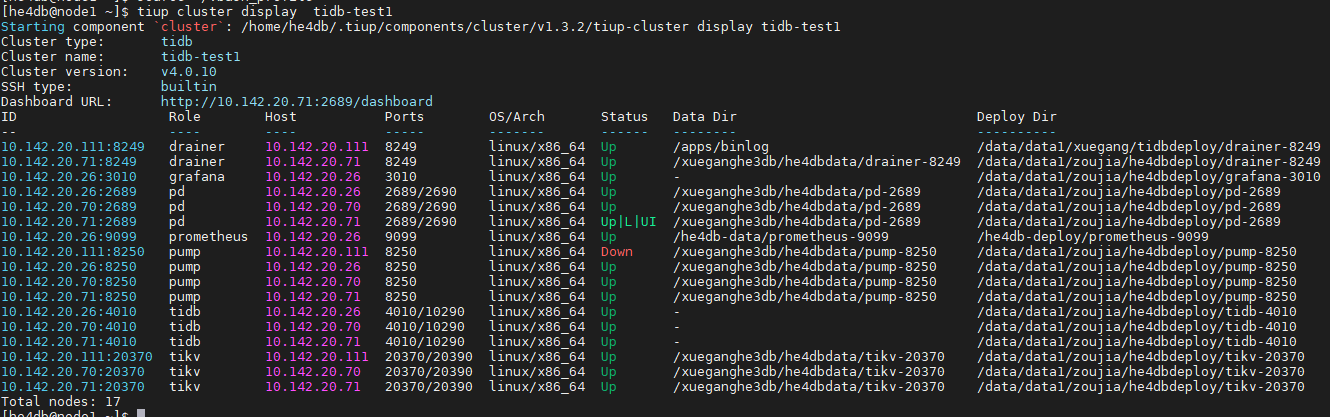Click the ID 10.142.20.111:8249
The image size is (1330, 417).
pos(73,147)
